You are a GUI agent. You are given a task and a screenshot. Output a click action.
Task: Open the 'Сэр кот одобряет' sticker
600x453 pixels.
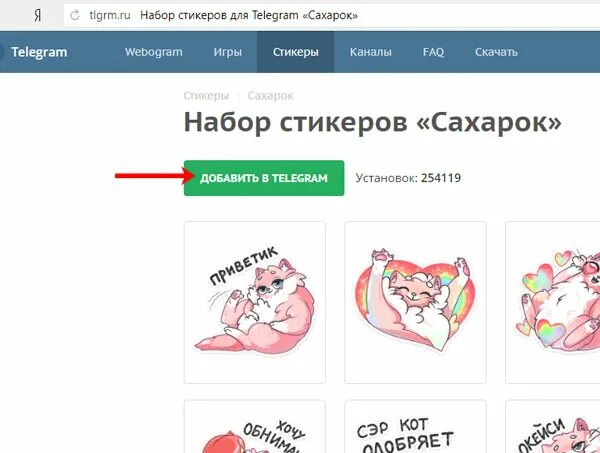[415, 427]
